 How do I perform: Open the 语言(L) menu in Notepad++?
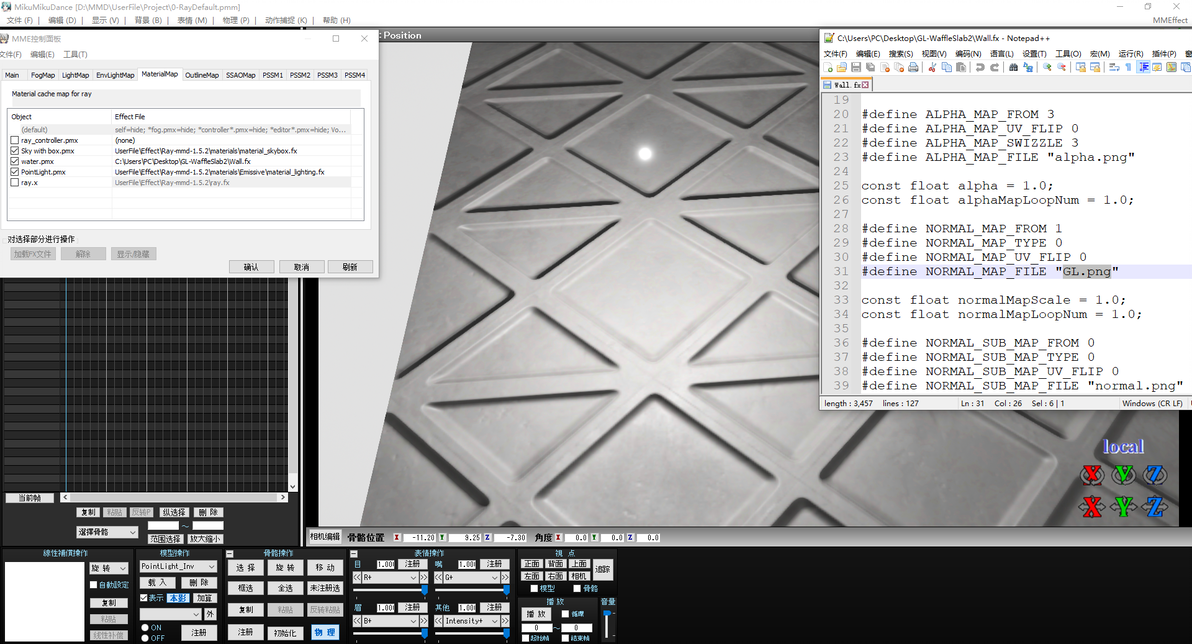click(x=1000, y=53)
